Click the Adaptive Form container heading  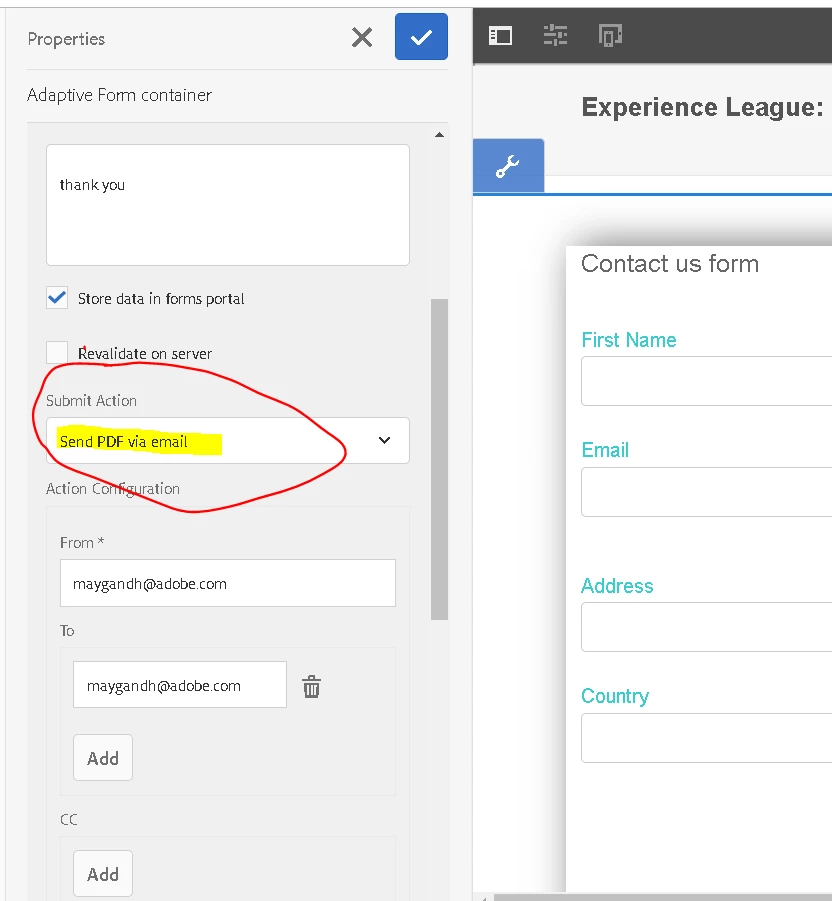tap(120, 95)
